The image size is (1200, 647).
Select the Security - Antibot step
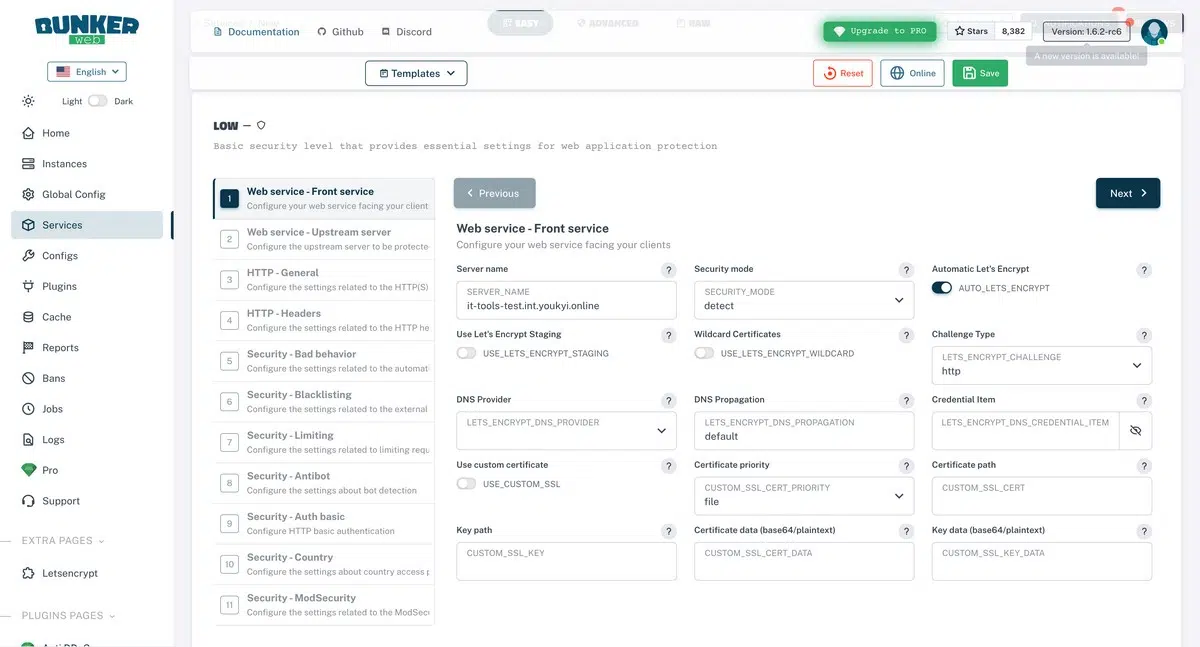pos(324,483)
